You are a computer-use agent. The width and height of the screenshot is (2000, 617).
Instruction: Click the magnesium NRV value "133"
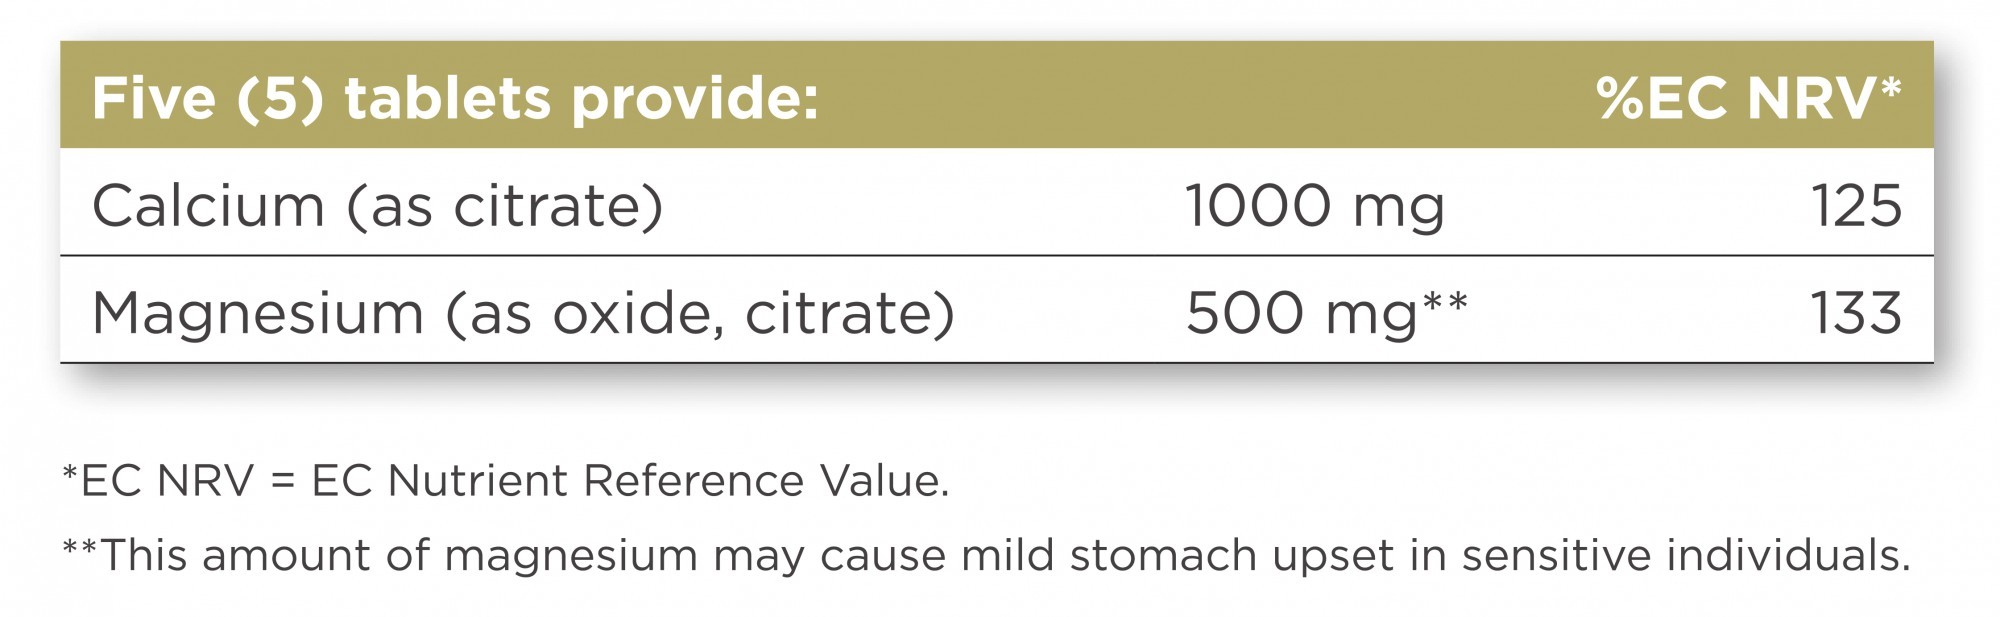tap(1856, 313)
